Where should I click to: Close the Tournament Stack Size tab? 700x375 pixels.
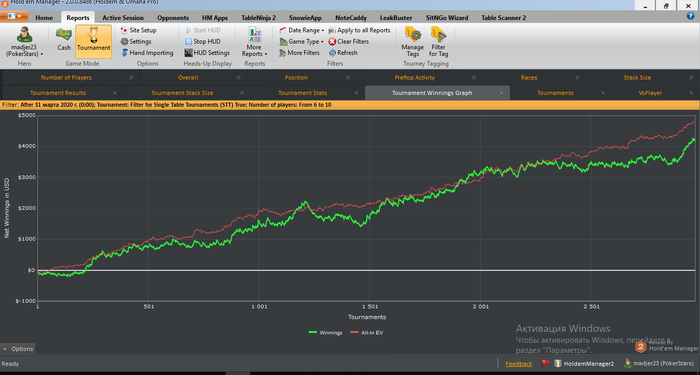242,93
